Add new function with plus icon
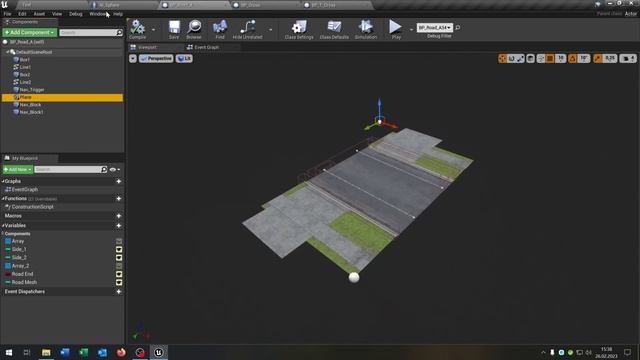This screenshot has width=640, height=360. pyautogui.click(x=119, y=198)
